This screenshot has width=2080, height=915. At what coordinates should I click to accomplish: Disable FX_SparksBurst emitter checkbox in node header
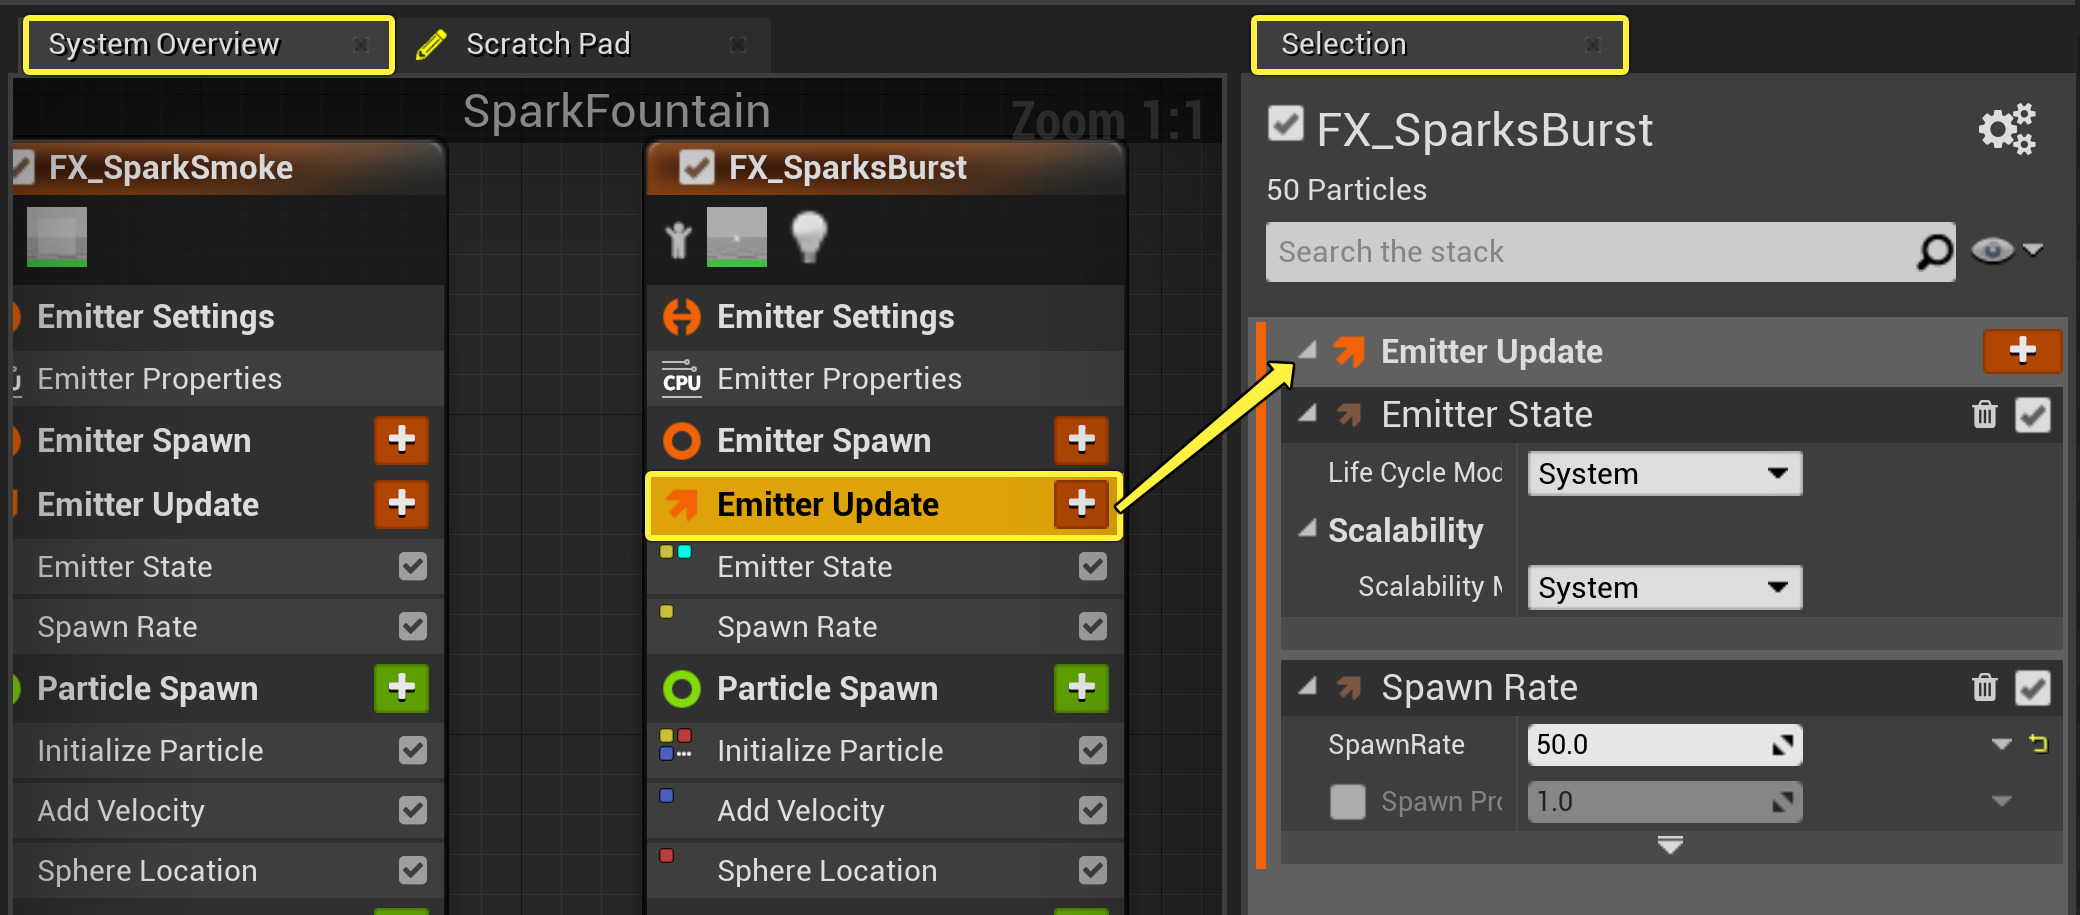click(x=696, y=167)
